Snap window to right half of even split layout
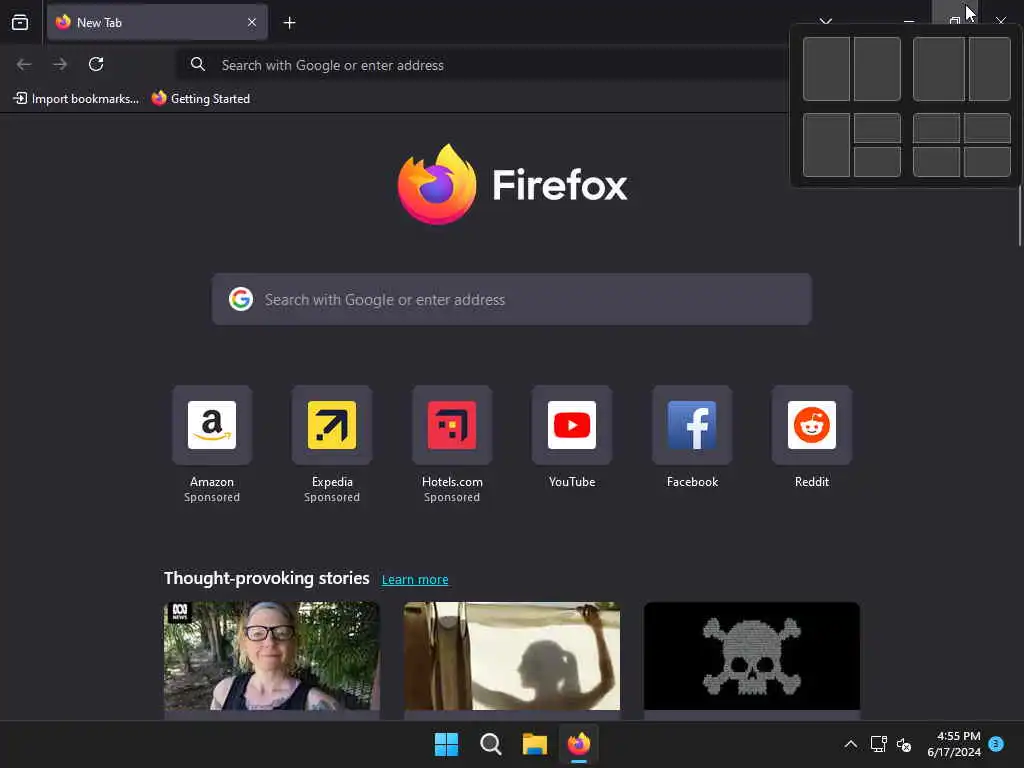This screenshot has height=768, width=1024. (x=877, y=69)
